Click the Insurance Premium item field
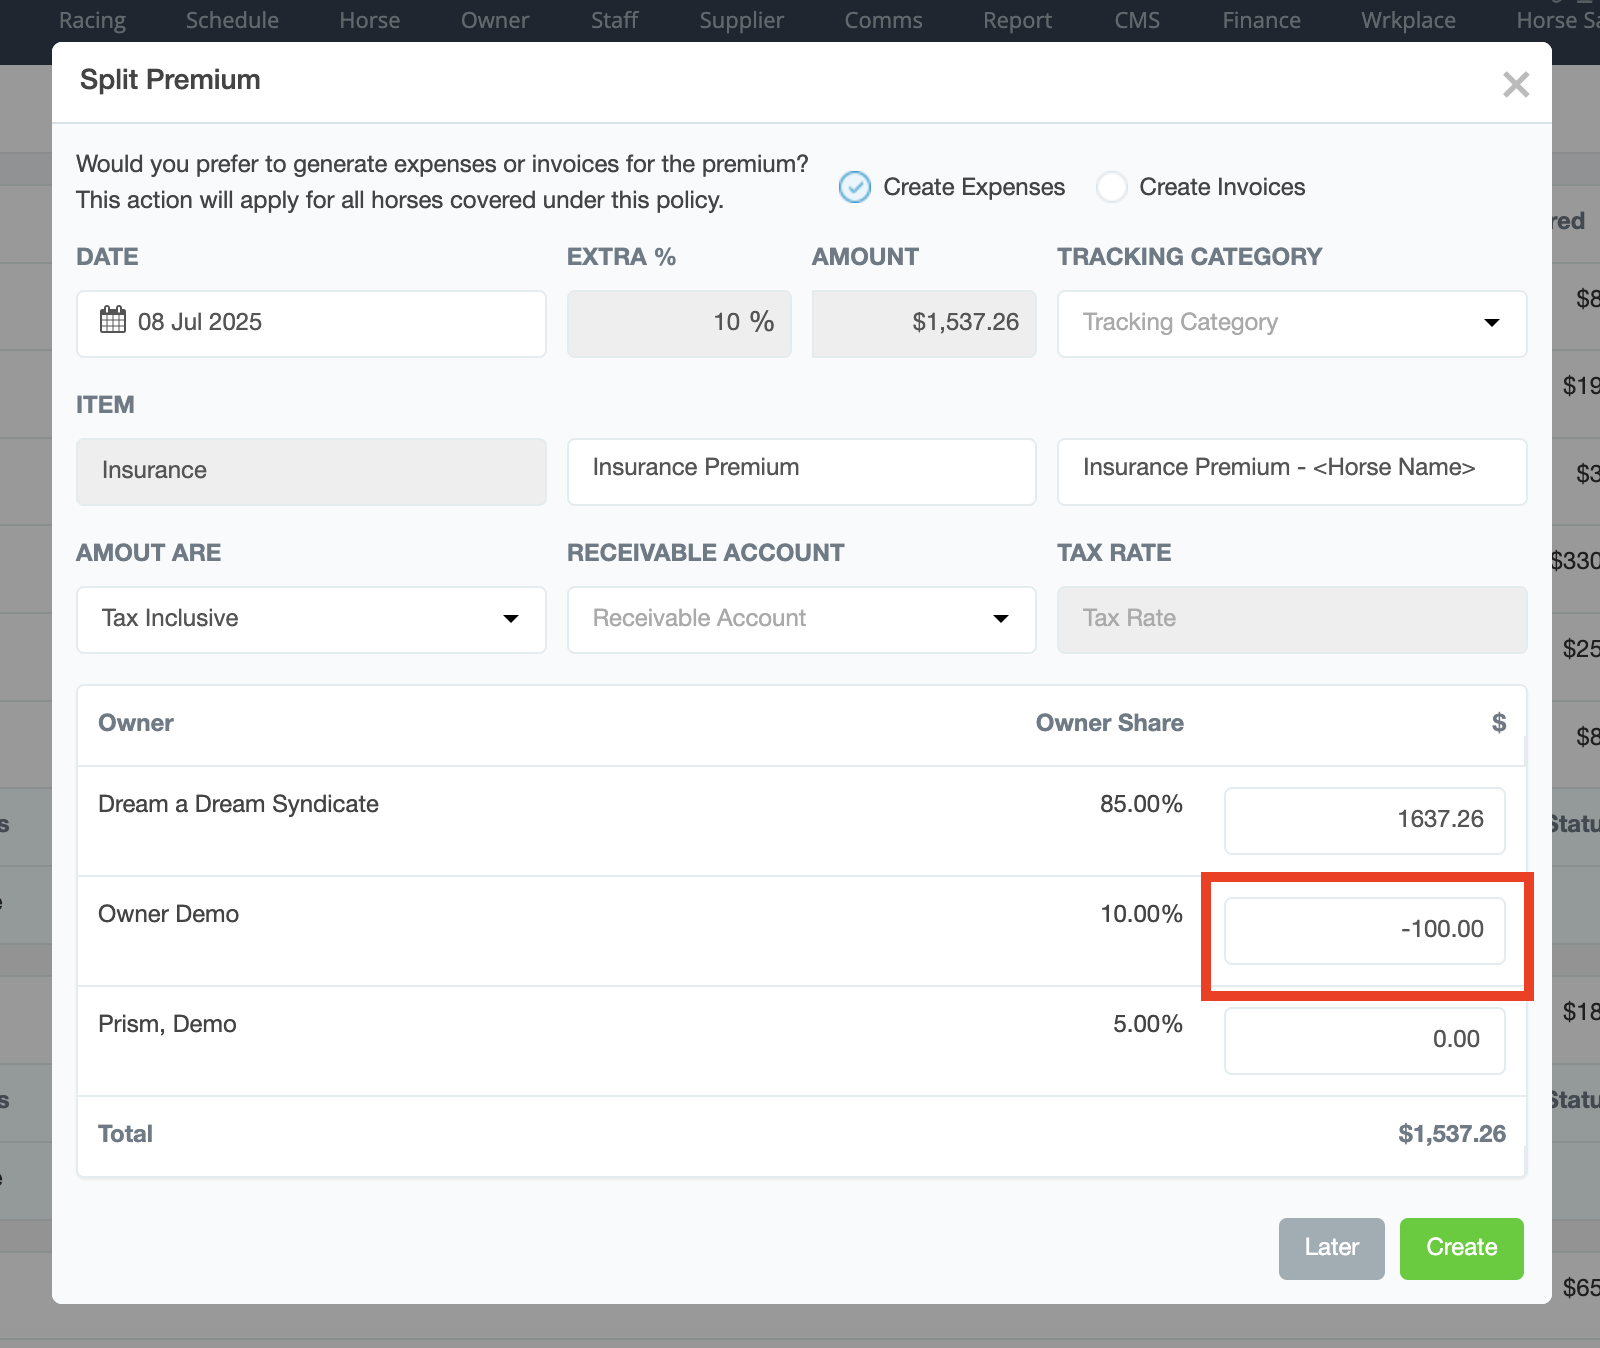Viewport: 1600px width, 1348px height. [x=801, y=471]
